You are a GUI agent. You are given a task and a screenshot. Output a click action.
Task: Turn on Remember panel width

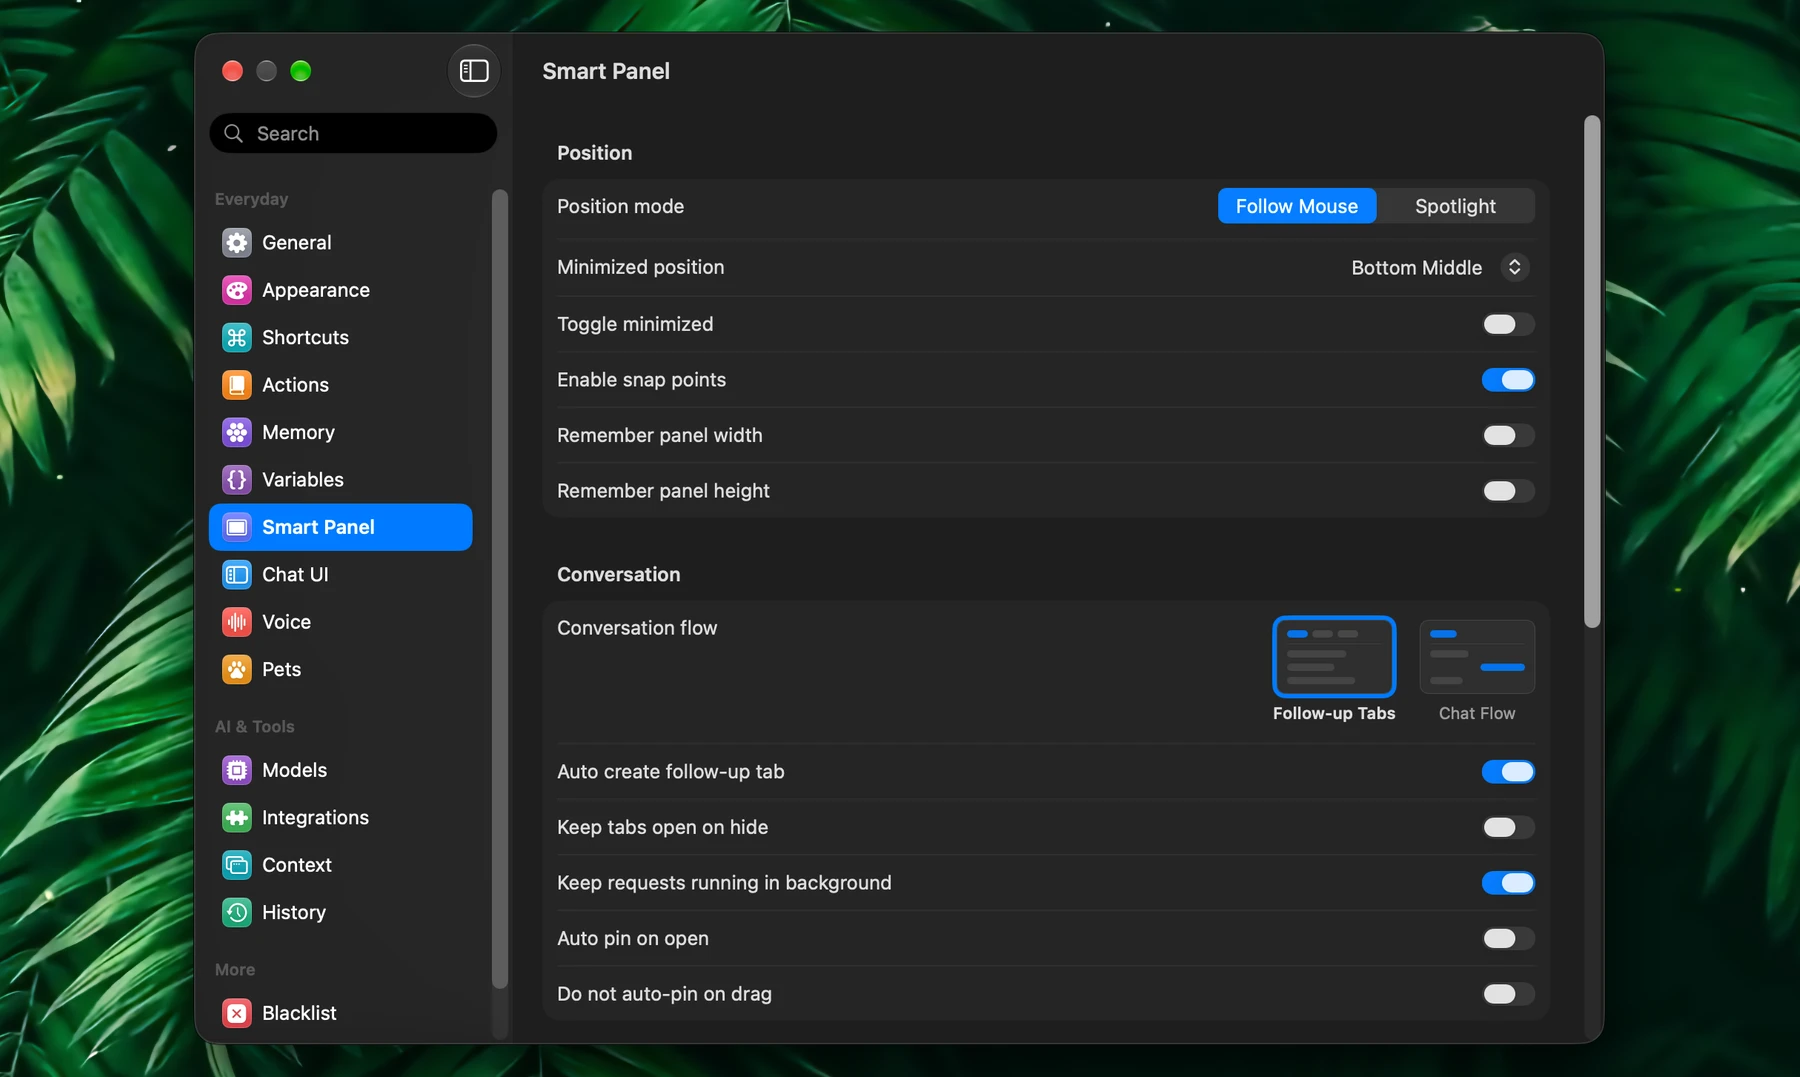pyautogui.click(x=1508, y=435)
